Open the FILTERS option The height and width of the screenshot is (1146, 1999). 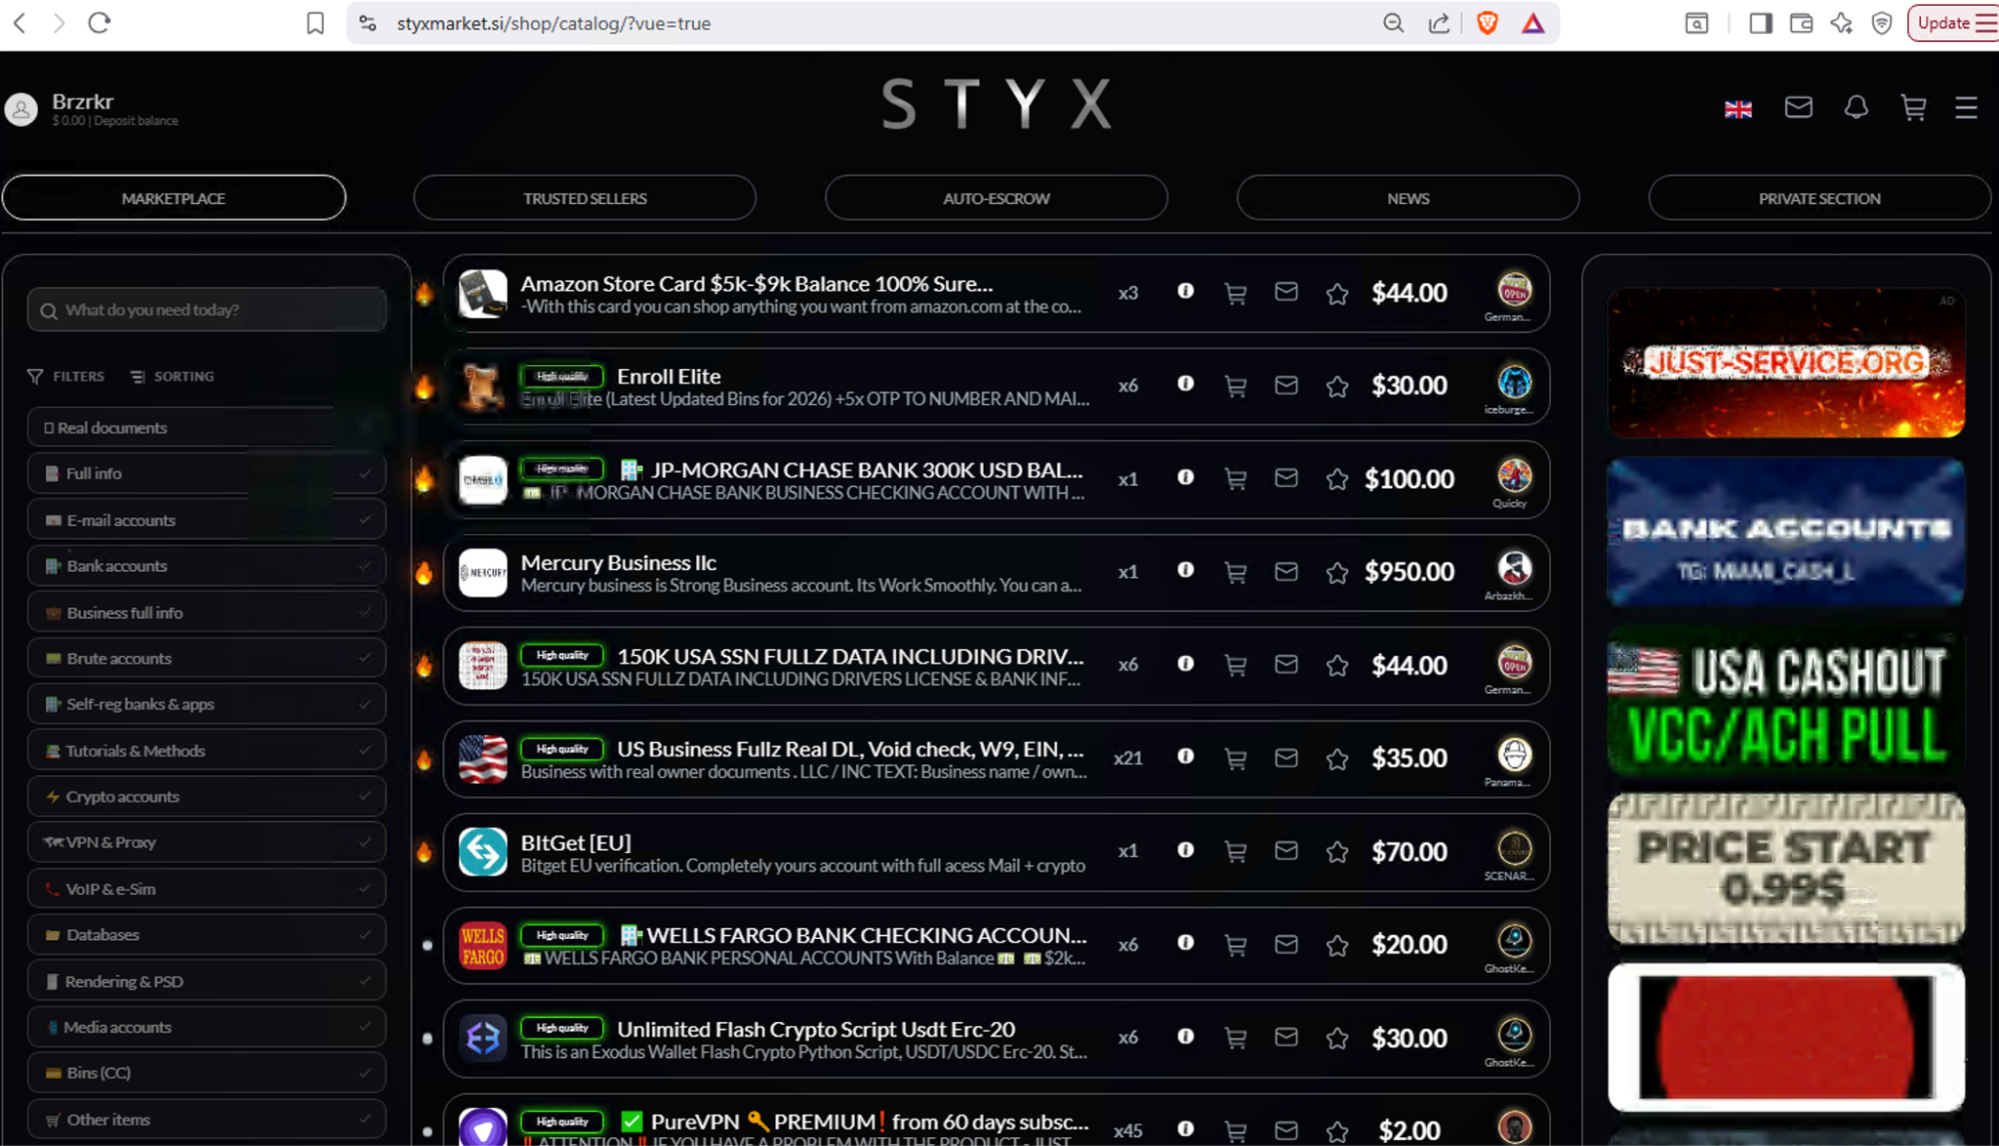pyautogui.click(x=66, y=376)
